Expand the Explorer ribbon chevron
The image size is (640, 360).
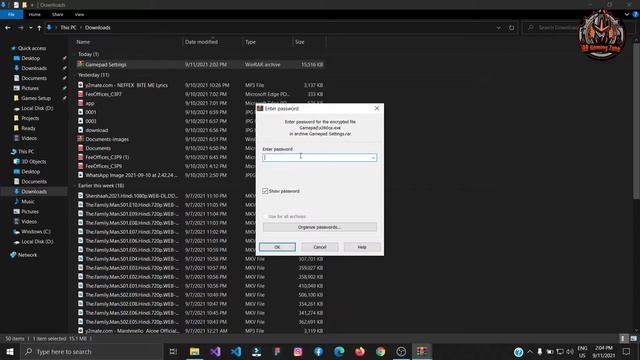pyautogui.click(x=627, y=14)
